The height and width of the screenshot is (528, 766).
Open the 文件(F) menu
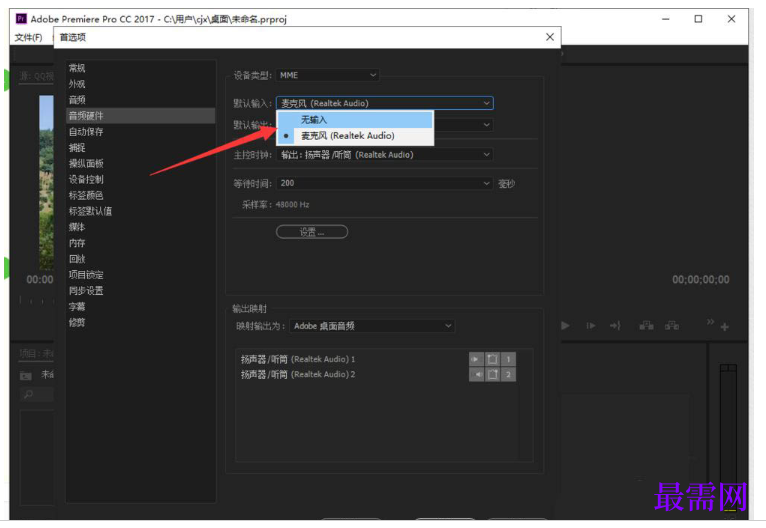click(x=28, y=38)
